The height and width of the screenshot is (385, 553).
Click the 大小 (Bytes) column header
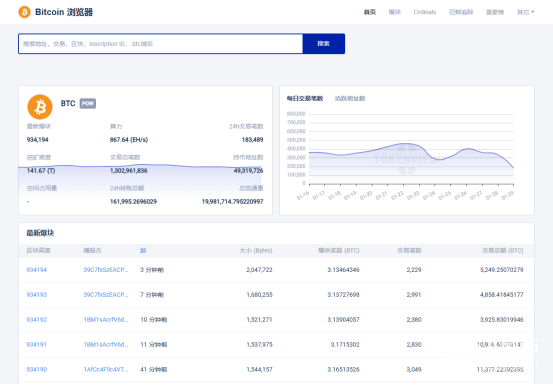[256, 250]
